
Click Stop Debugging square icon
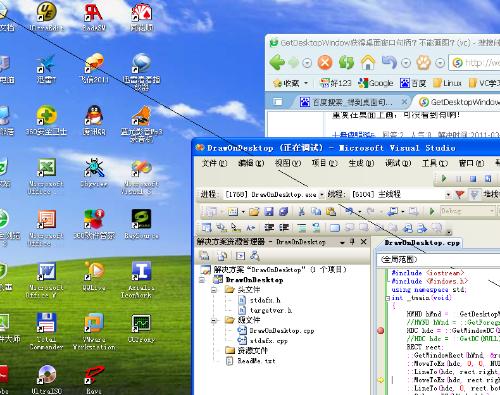[x=473, y=179]
